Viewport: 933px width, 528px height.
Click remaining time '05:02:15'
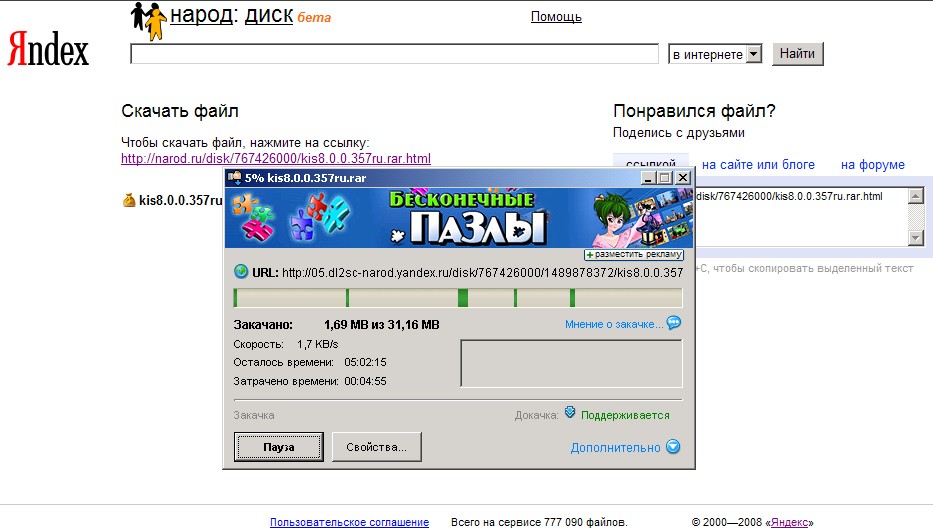(x=365, y=362)
